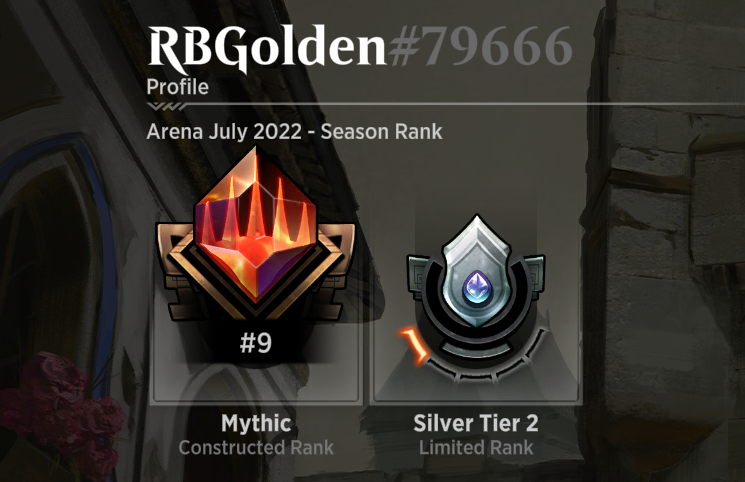Open the Profile heading label
The height and width of the screenshot is (482, 745).
[x=177, y=87]
